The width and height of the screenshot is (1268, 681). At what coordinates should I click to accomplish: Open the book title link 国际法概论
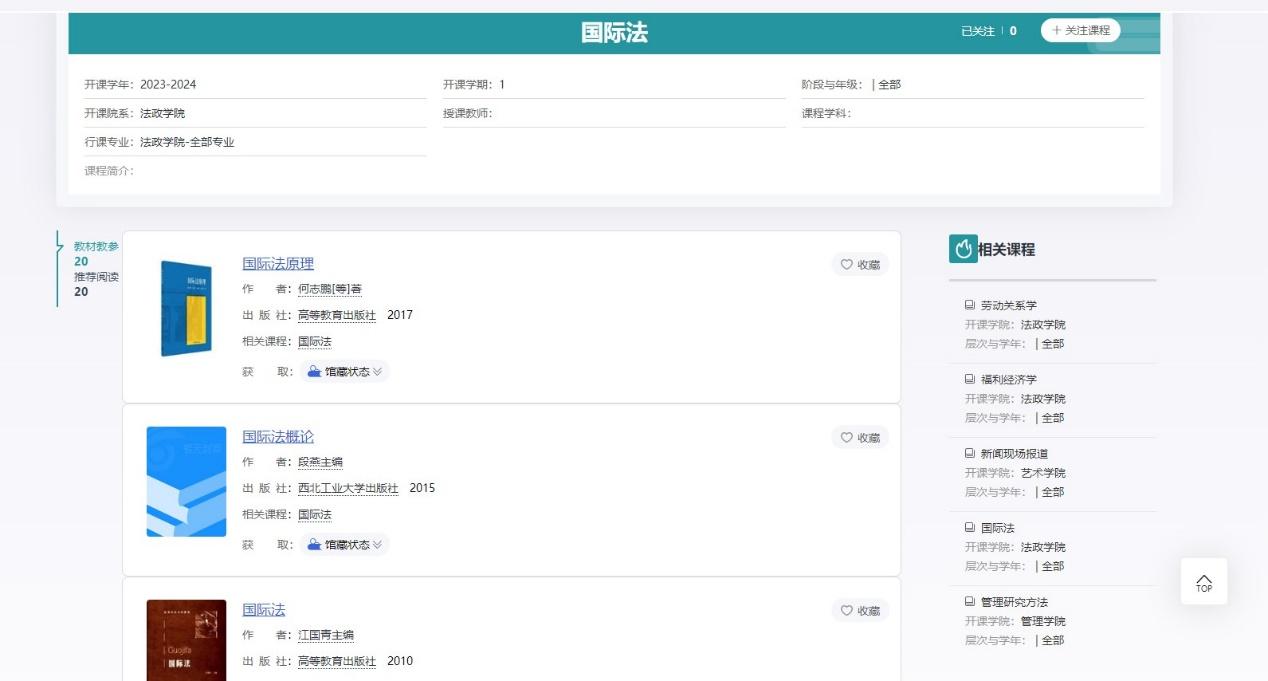(x=278, y=437)
